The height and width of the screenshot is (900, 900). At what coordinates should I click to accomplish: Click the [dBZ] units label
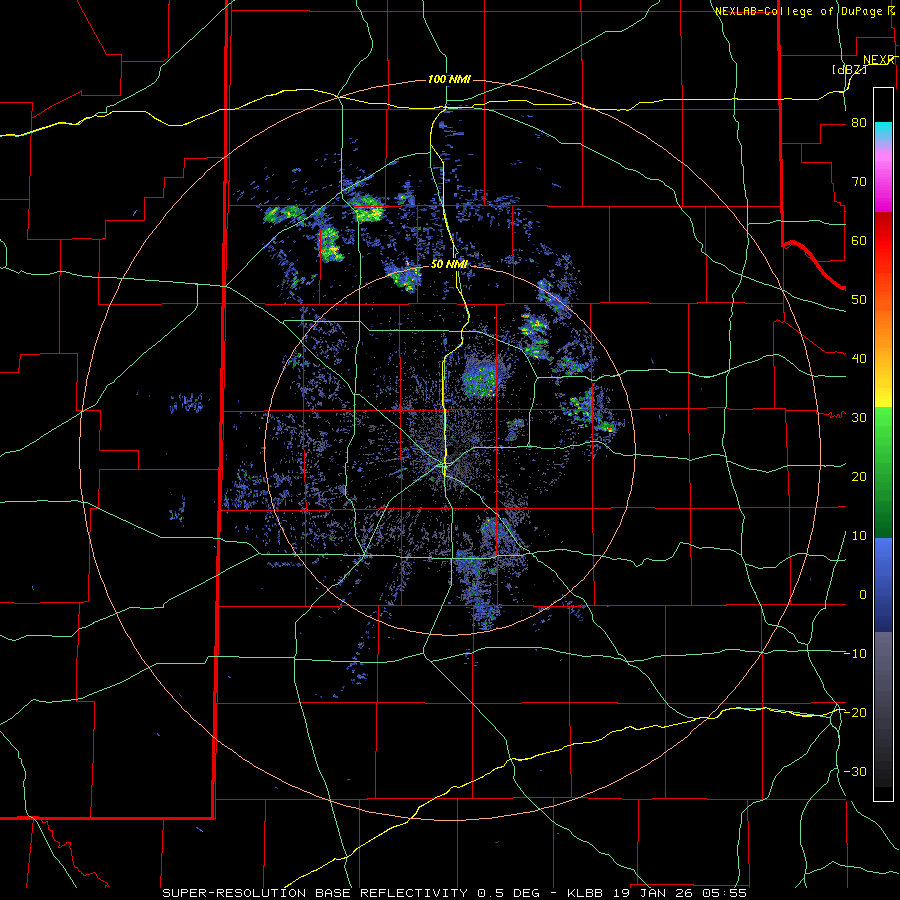tap(849, 69)
